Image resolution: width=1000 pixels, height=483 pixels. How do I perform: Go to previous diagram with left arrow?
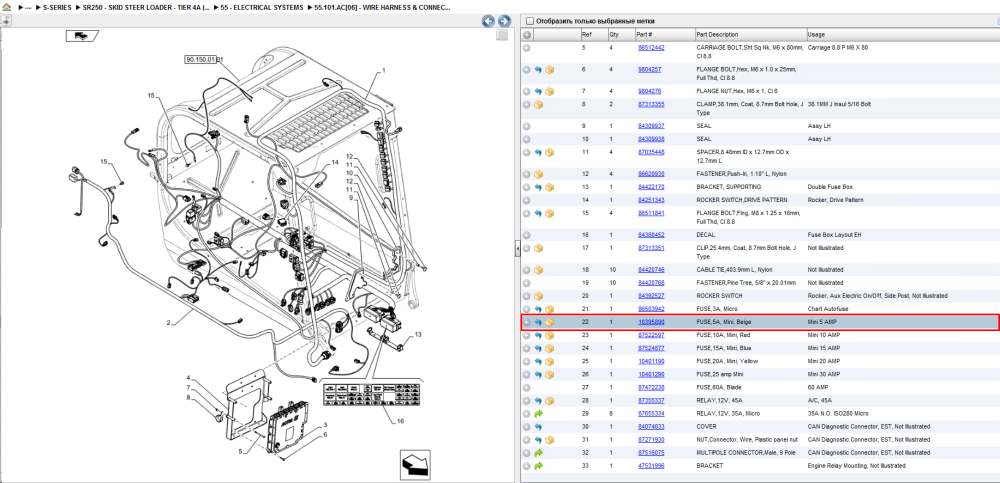click(x=488, y=21)
